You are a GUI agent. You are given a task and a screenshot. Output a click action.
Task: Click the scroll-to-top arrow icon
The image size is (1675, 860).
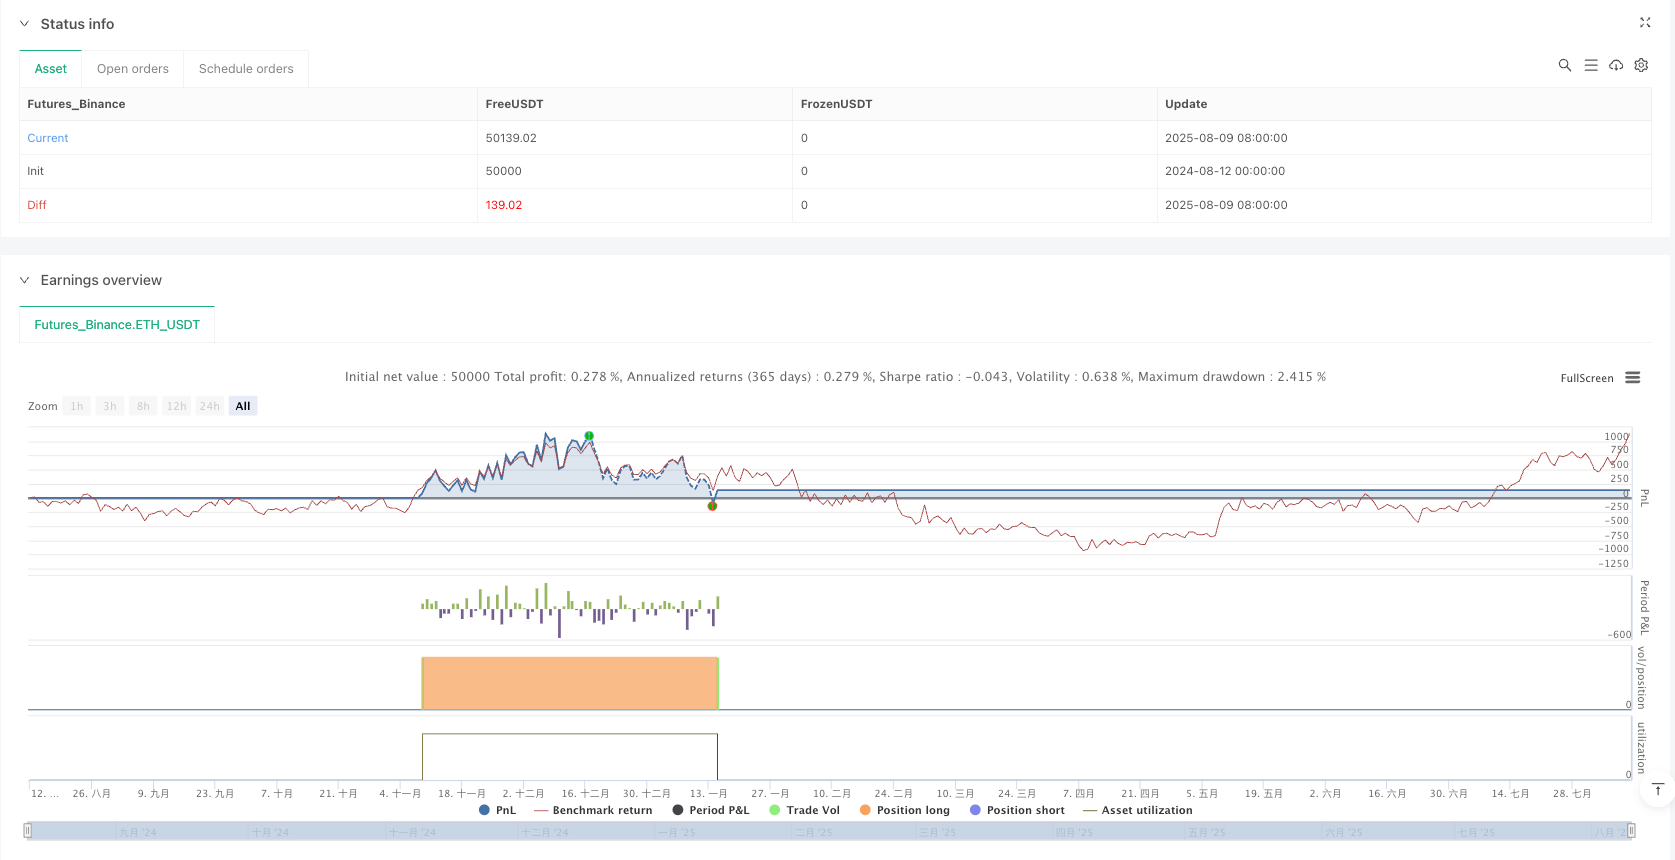point(1657,790)
